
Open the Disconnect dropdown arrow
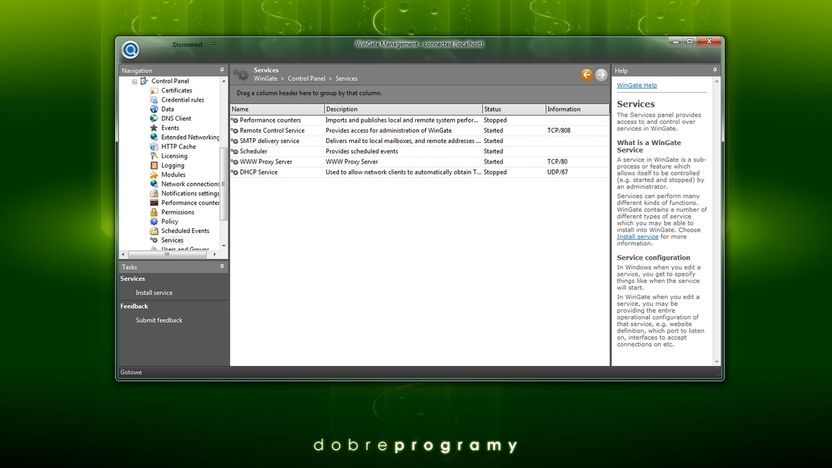tap(214, 45)
